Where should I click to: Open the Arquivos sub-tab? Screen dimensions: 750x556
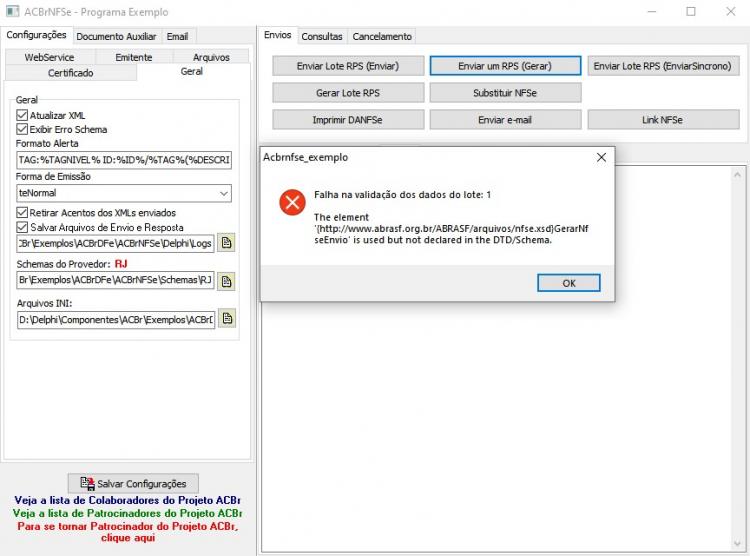point(211,57)
